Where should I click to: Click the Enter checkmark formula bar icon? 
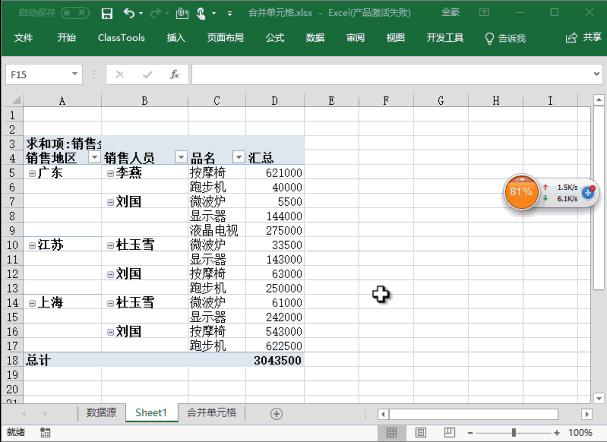(147, 74)
